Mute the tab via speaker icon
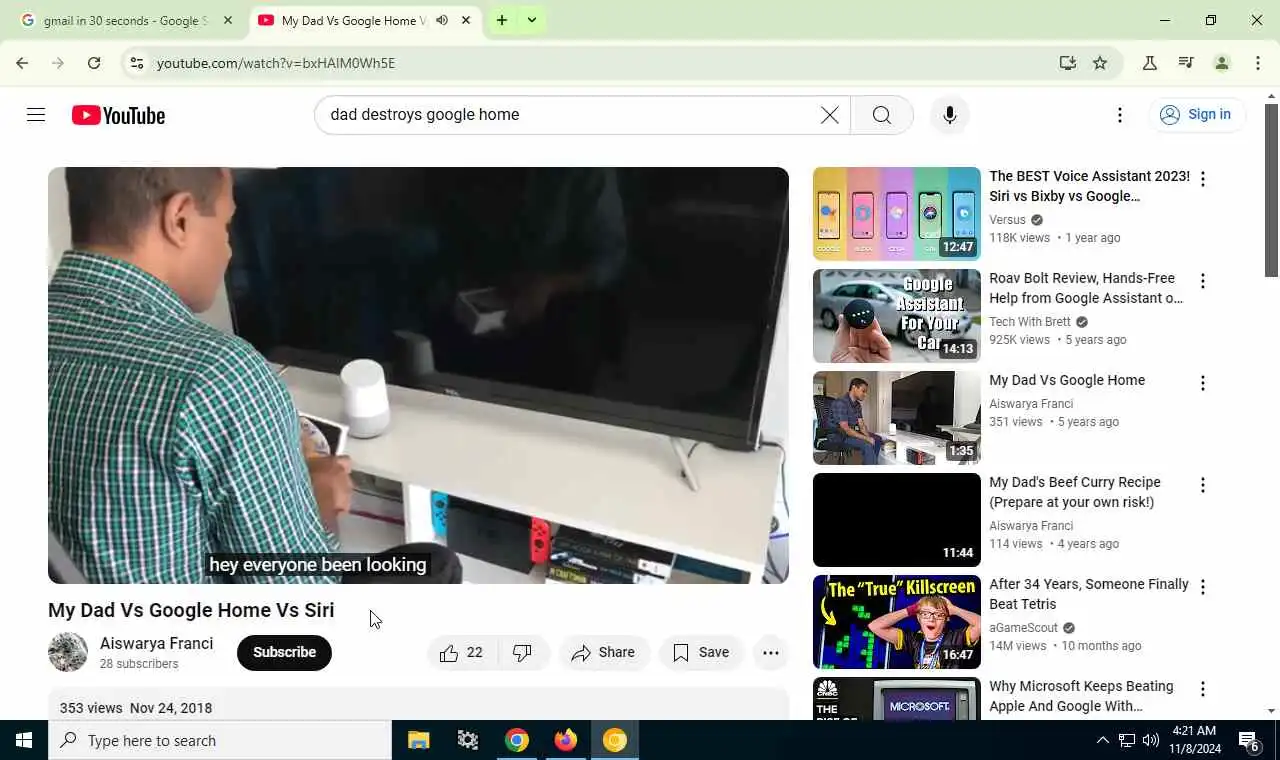1280x760 pixels. pyautogui.click(x=441, y=20)
